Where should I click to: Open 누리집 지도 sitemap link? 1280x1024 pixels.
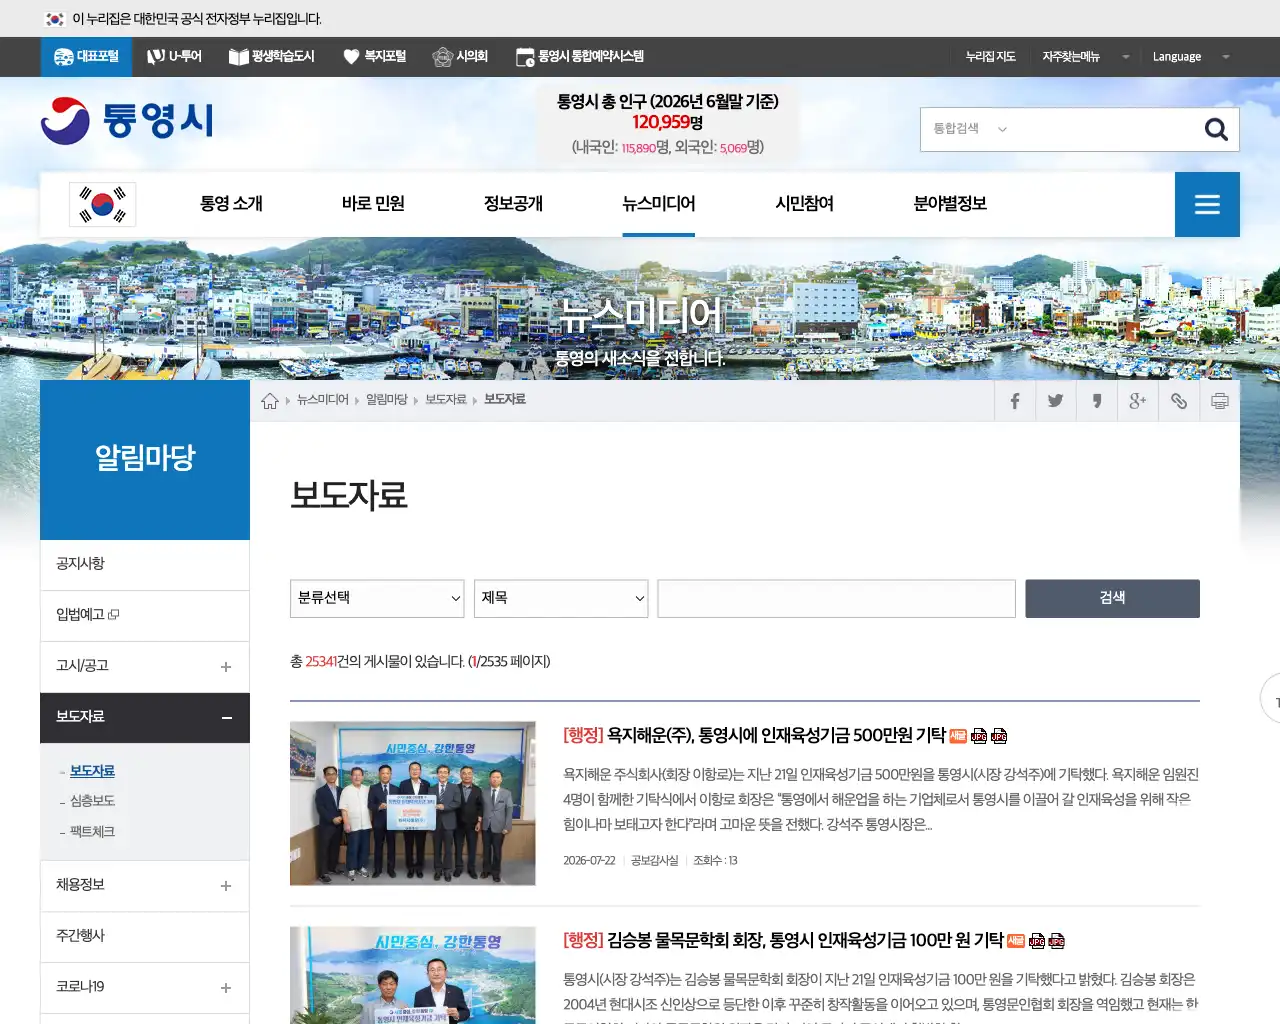tap(990, 57)
